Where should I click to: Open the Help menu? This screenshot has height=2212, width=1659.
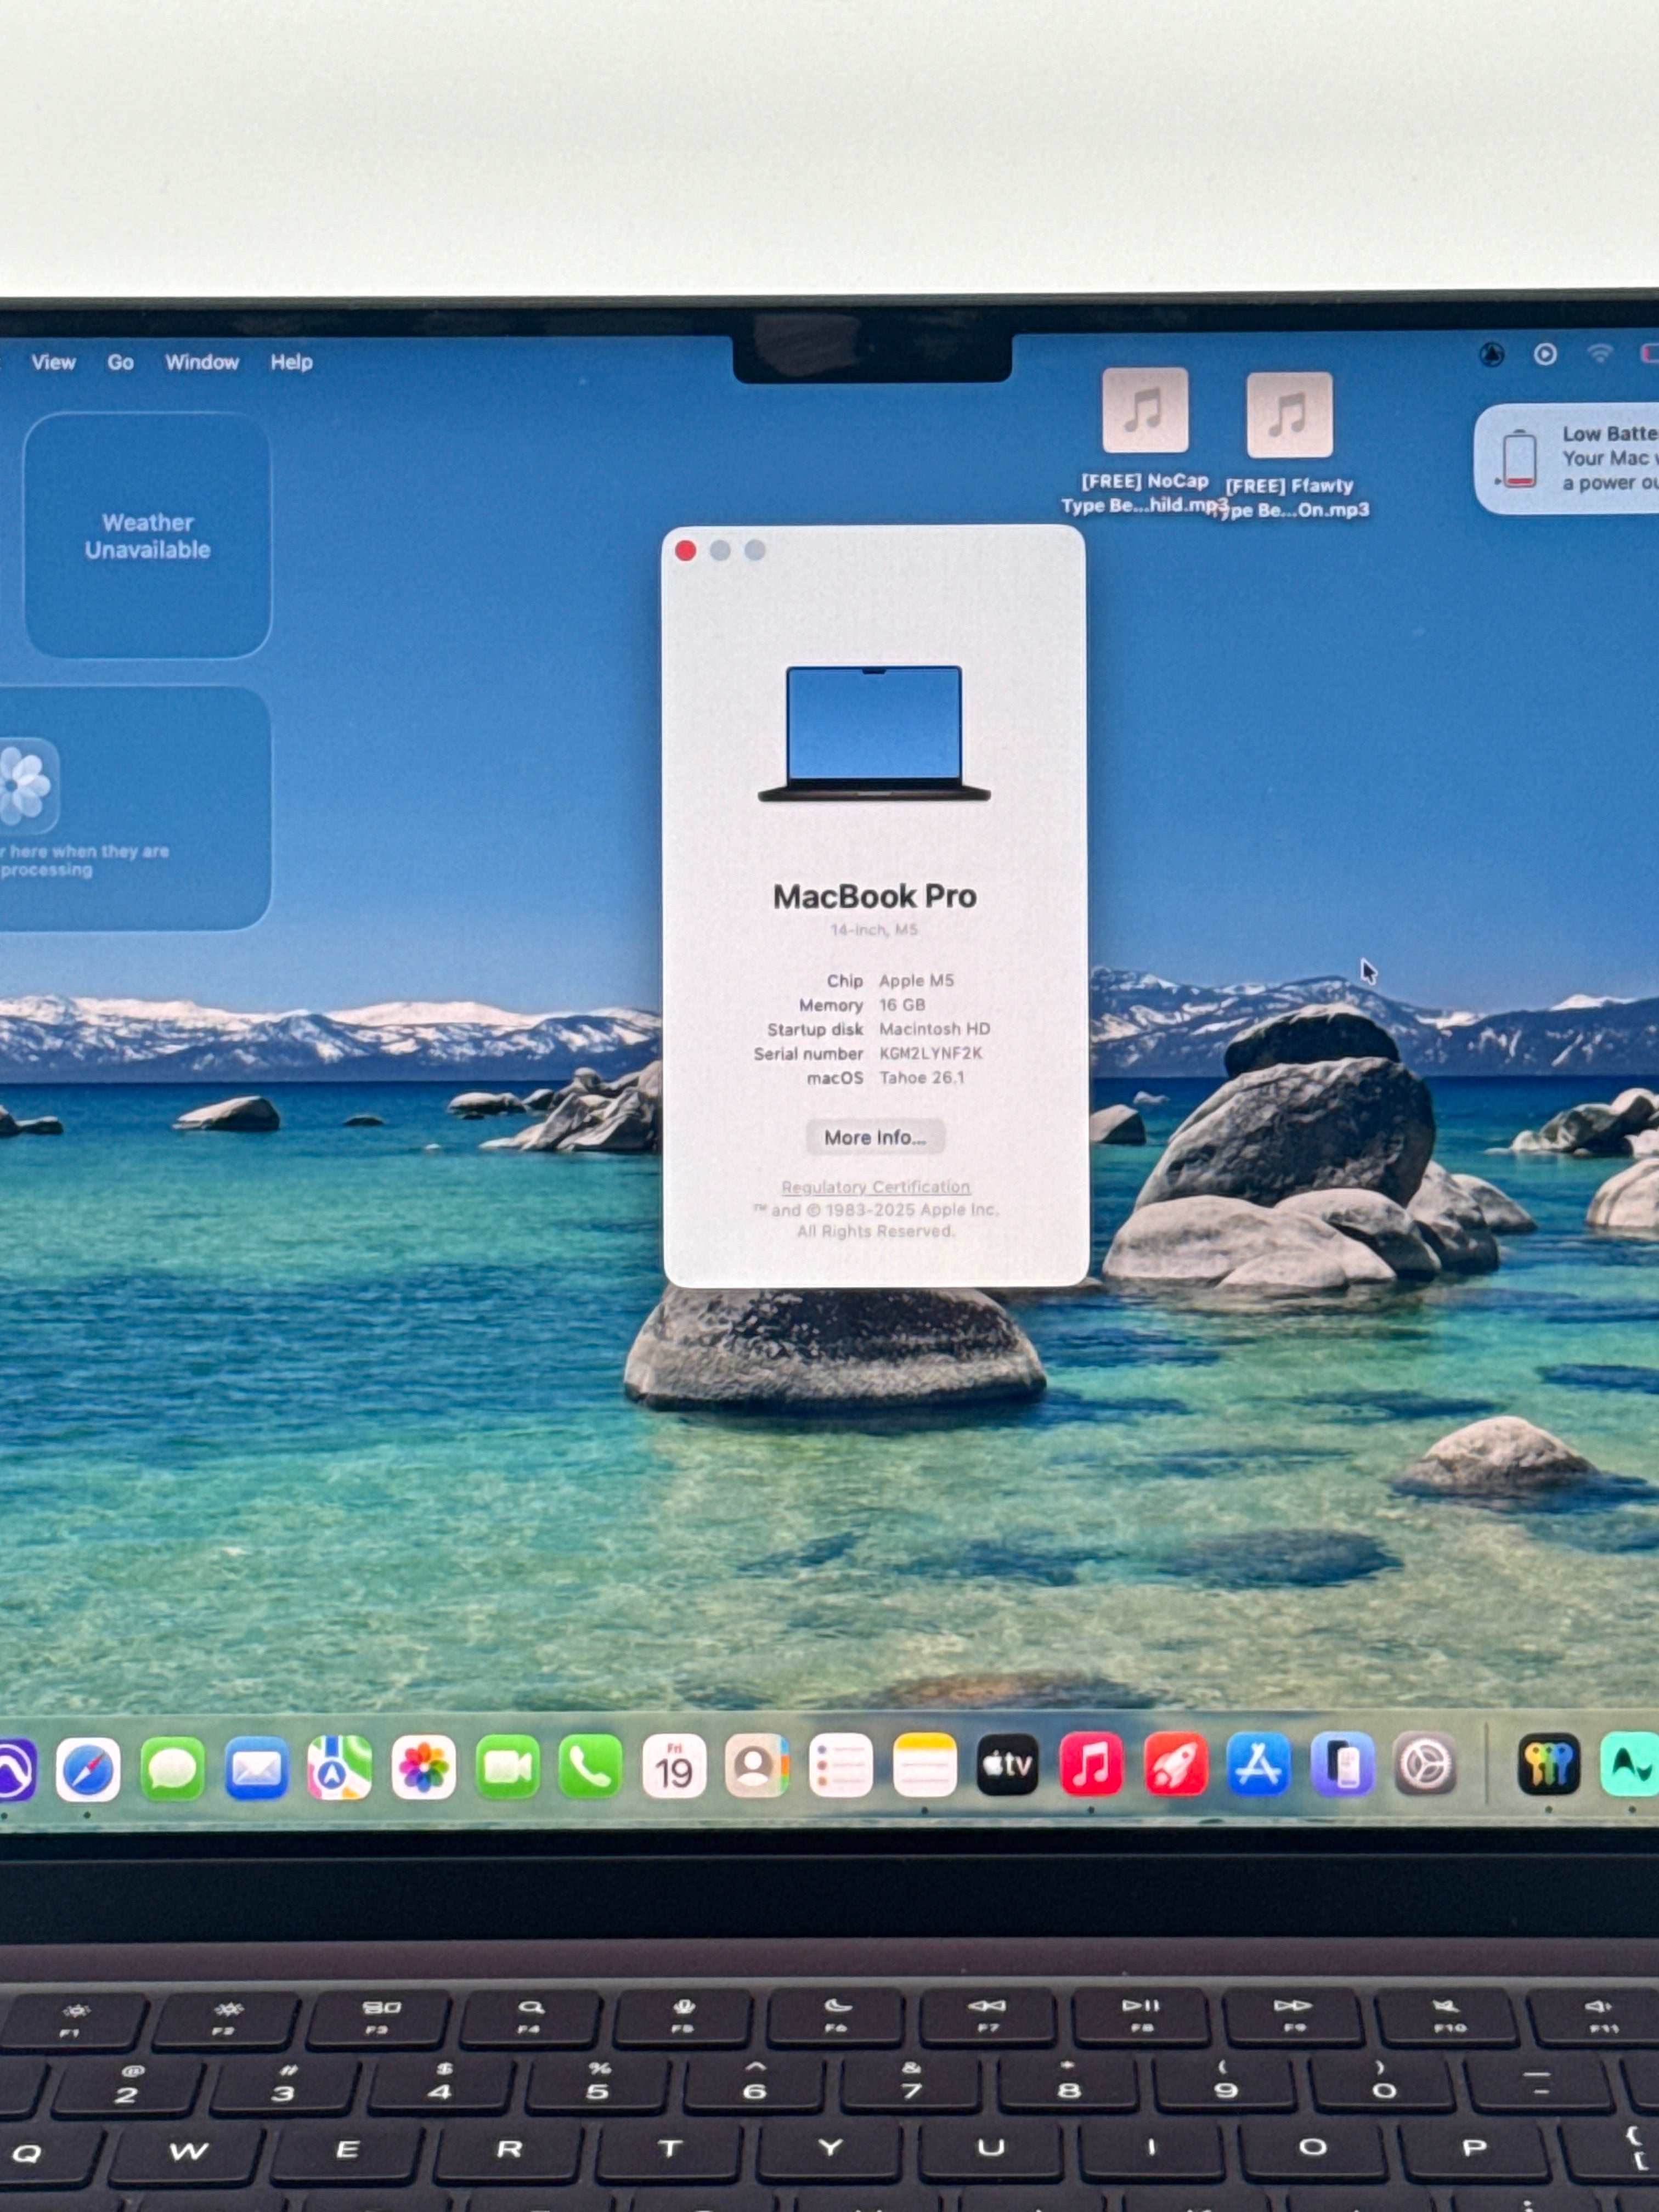click(291, 362)
